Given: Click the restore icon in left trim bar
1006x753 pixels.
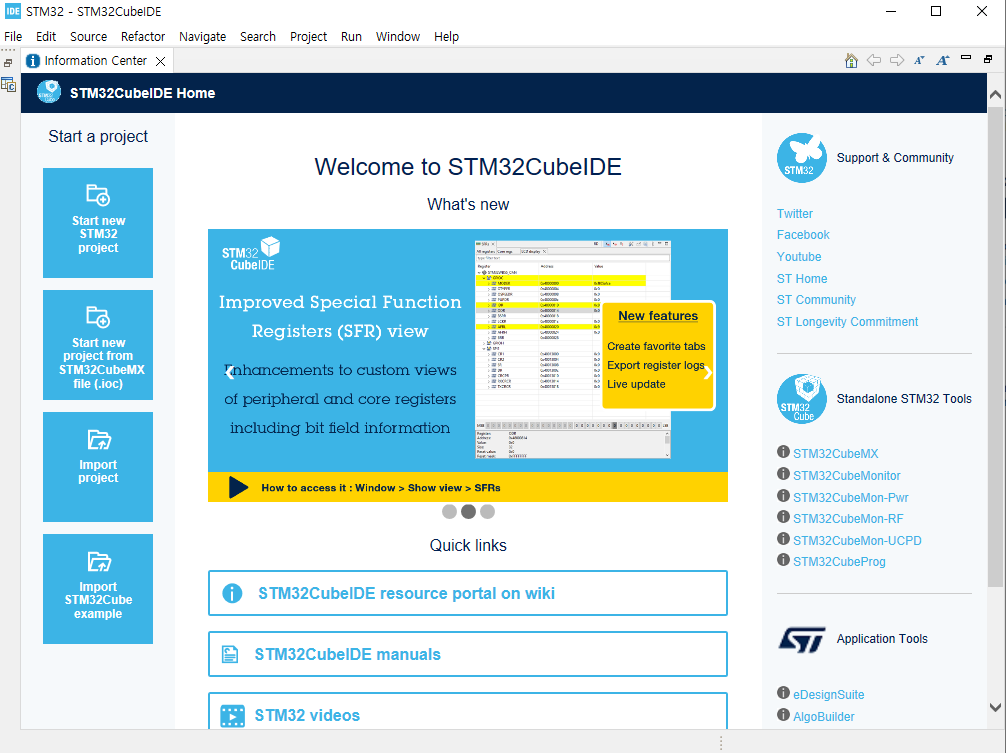Looking at the screenshot, I should [8, 63].
